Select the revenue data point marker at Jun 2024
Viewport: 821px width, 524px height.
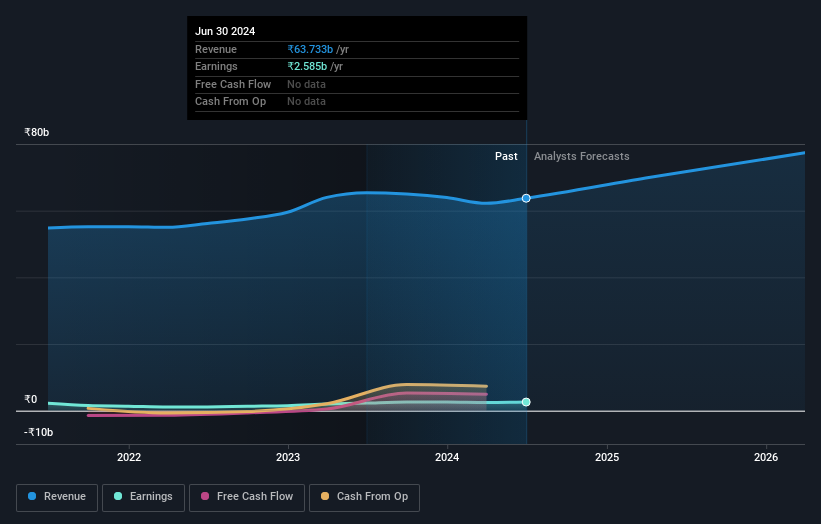click(x=526, y=198)
